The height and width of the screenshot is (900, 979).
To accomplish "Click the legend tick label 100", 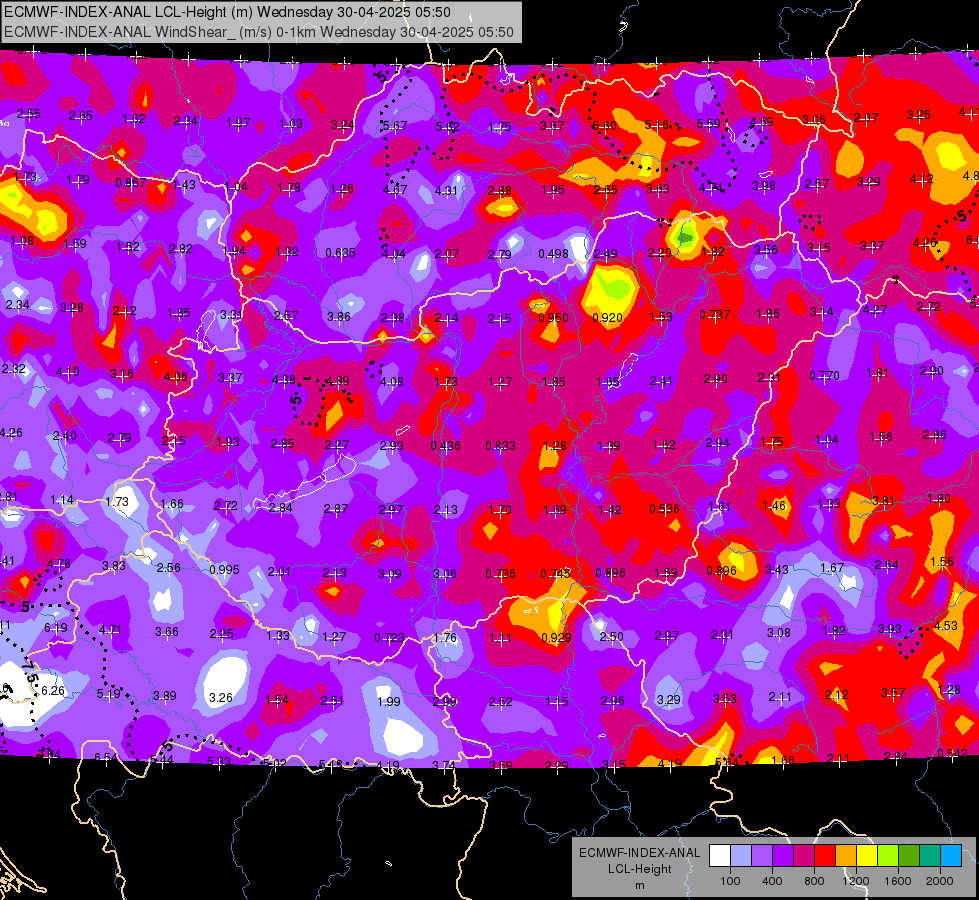I will [x=730, y=881].
